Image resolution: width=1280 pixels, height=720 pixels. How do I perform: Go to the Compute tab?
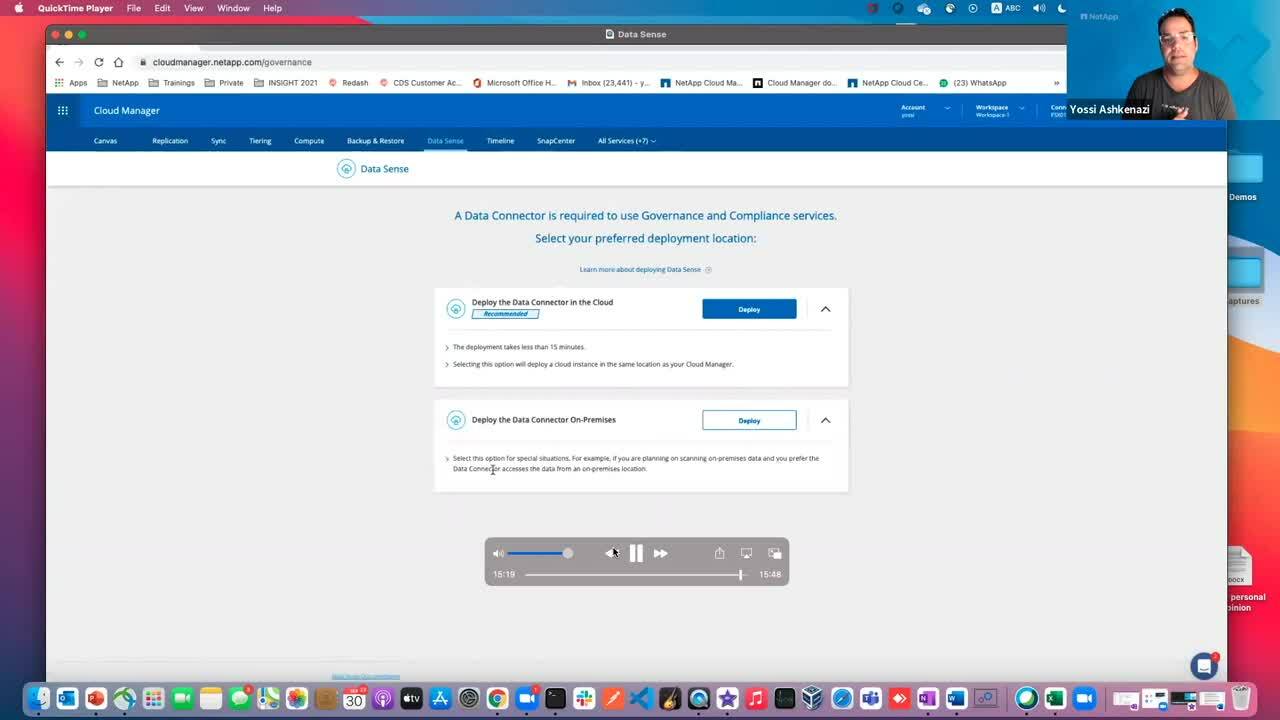pyautogui.click(x=309, y=141)
